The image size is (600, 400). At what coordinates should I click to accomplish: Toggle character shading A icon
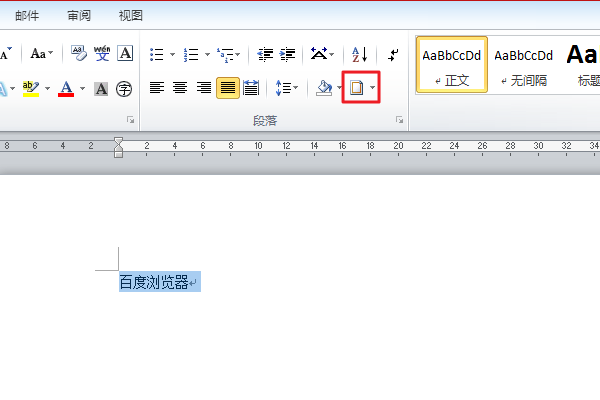(x=101, y=89)
